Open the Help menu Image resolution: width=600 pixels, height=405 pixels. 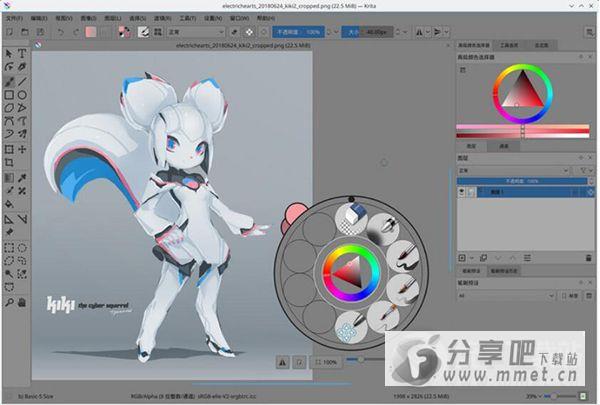(266, 18)
